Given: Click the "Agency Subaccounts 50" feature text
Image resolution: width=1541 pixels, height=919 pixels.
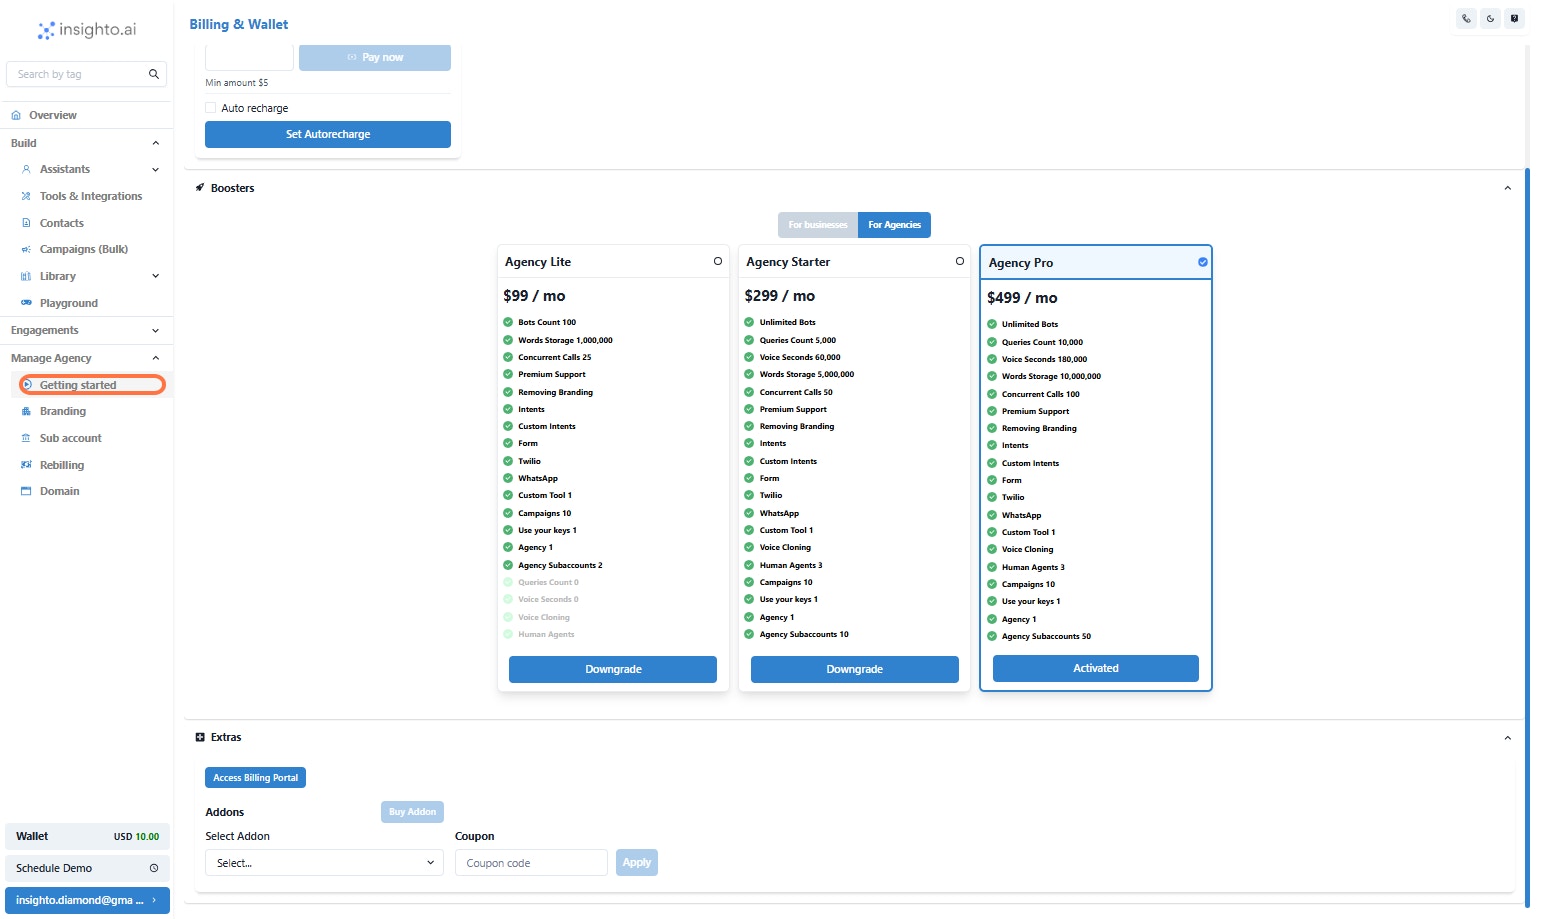Looking at the screenshot, I should point(1046,636).
